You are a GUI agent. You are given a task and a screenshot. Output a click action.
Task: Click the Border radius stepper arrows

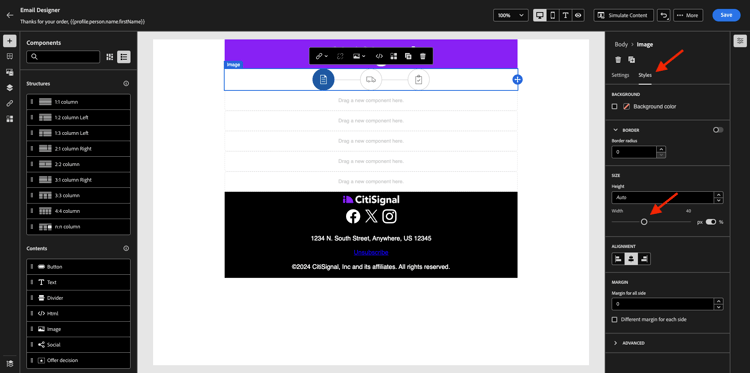click(x=662, y=152)
